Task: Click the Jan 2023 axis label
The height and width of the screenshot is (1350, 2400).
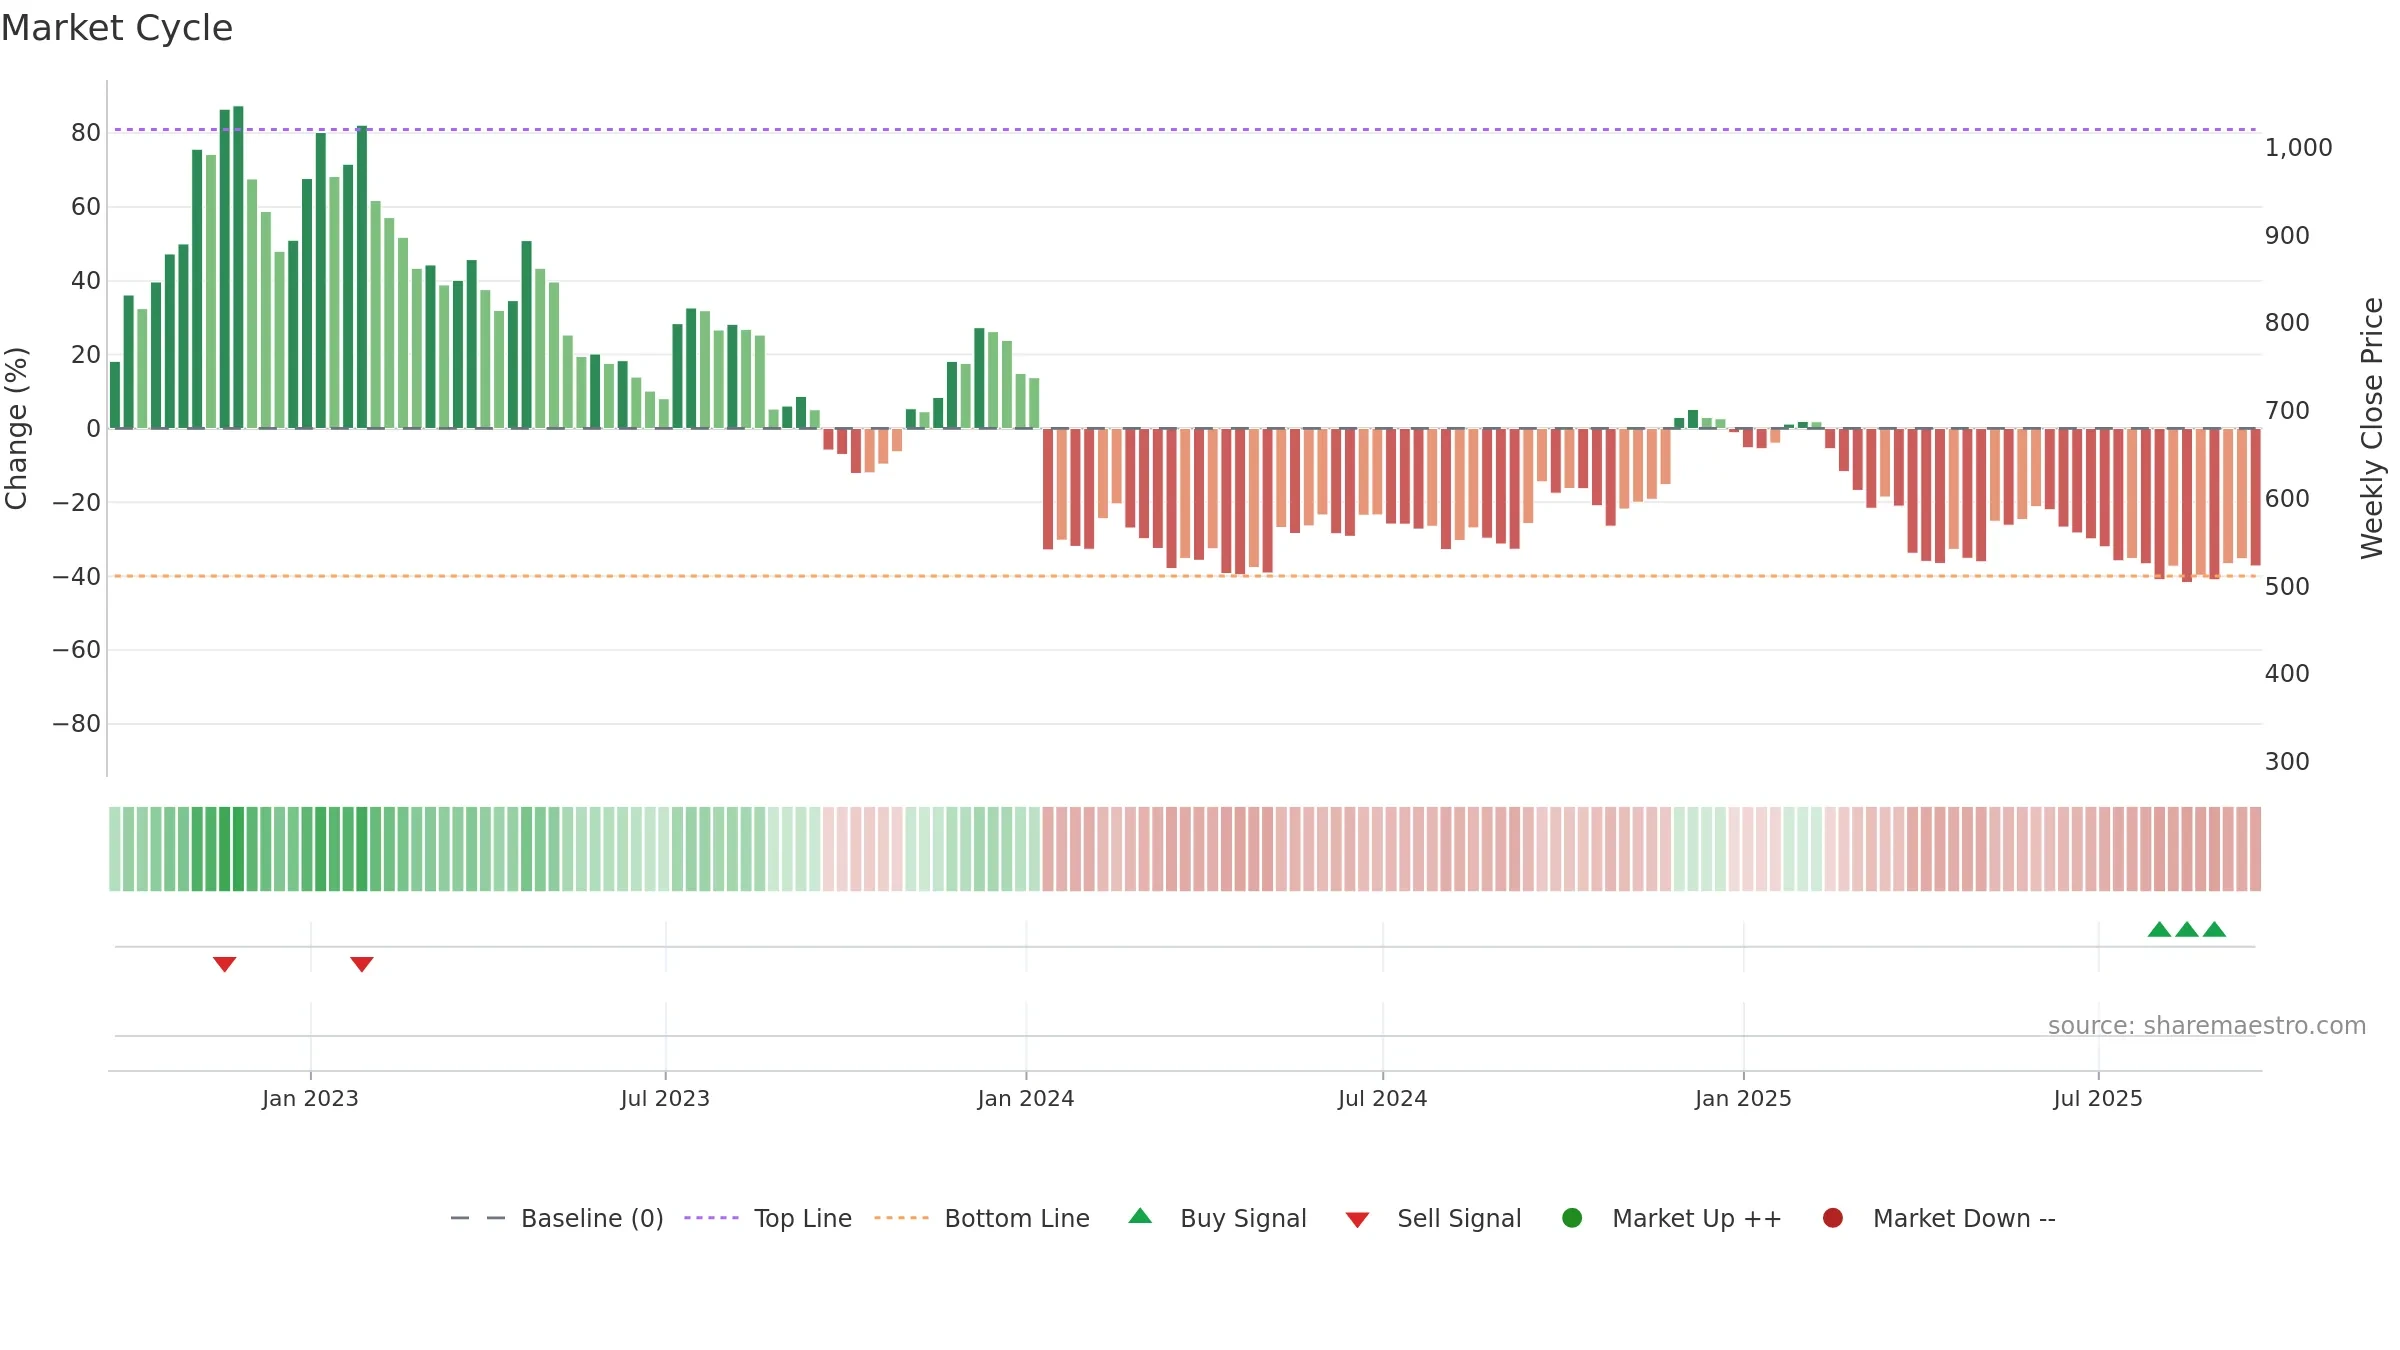Action: (310, 1098)
